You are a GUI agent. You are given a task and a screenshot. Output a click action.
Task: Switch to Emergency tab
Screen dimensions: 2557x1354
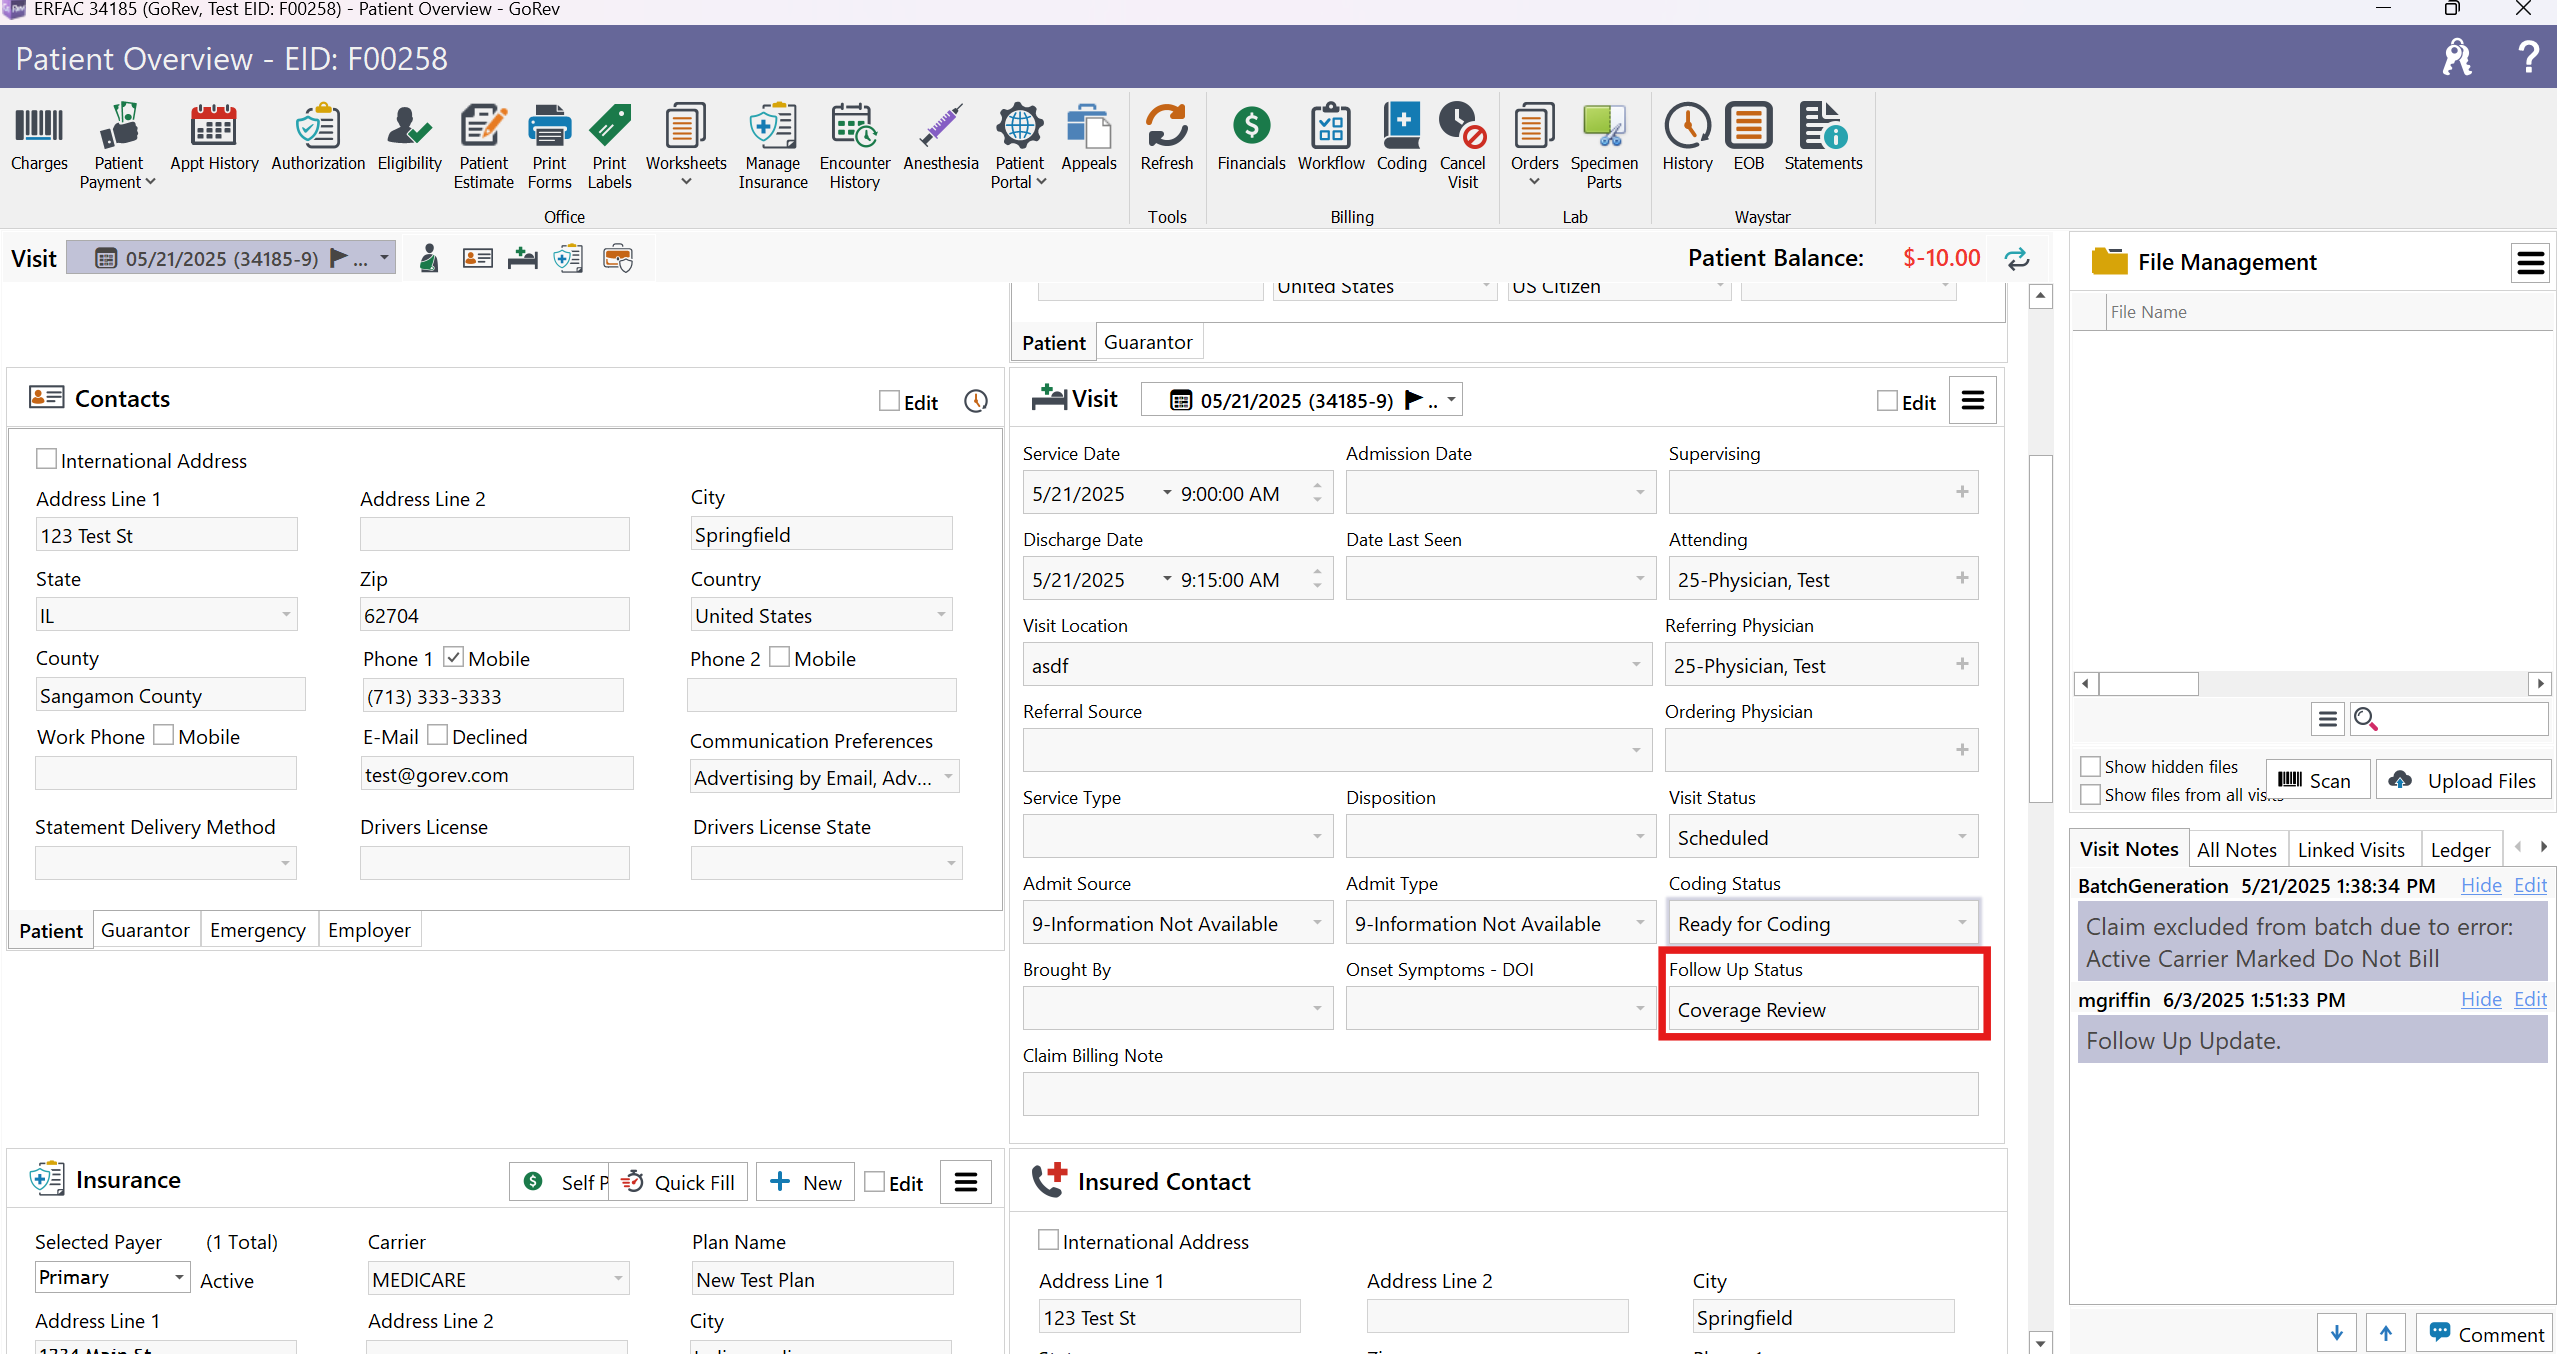click(257, 930)
